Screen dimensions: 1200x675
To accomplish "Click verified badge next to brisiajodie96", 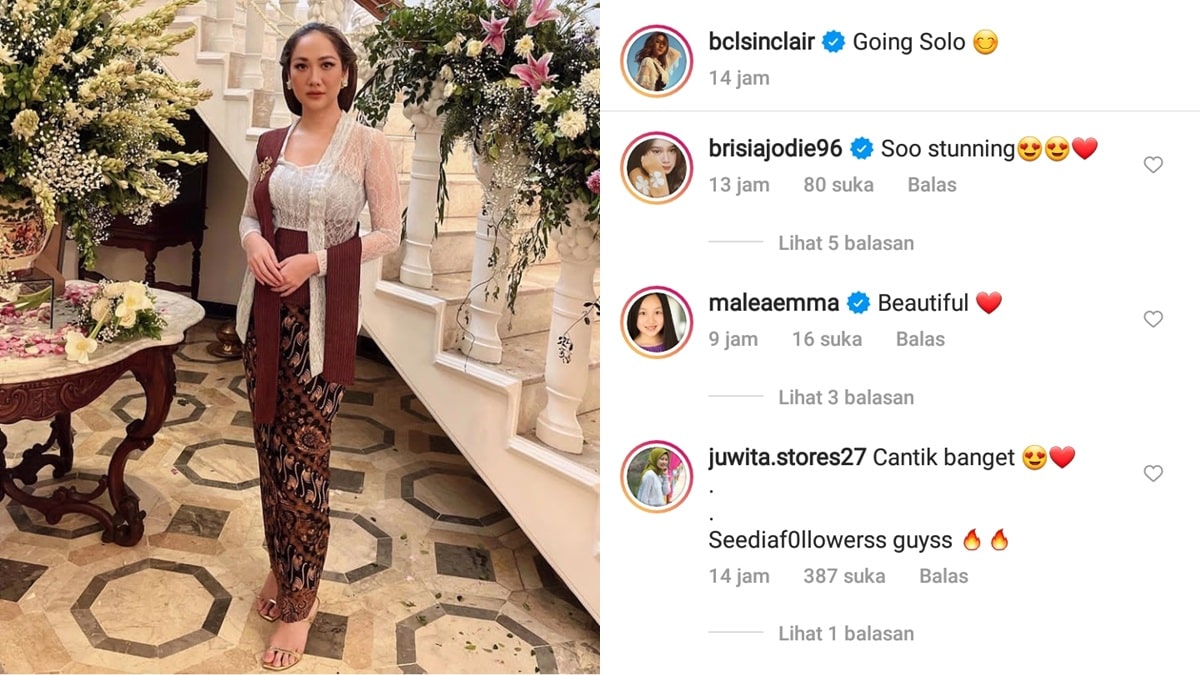I will click(862, 149).
